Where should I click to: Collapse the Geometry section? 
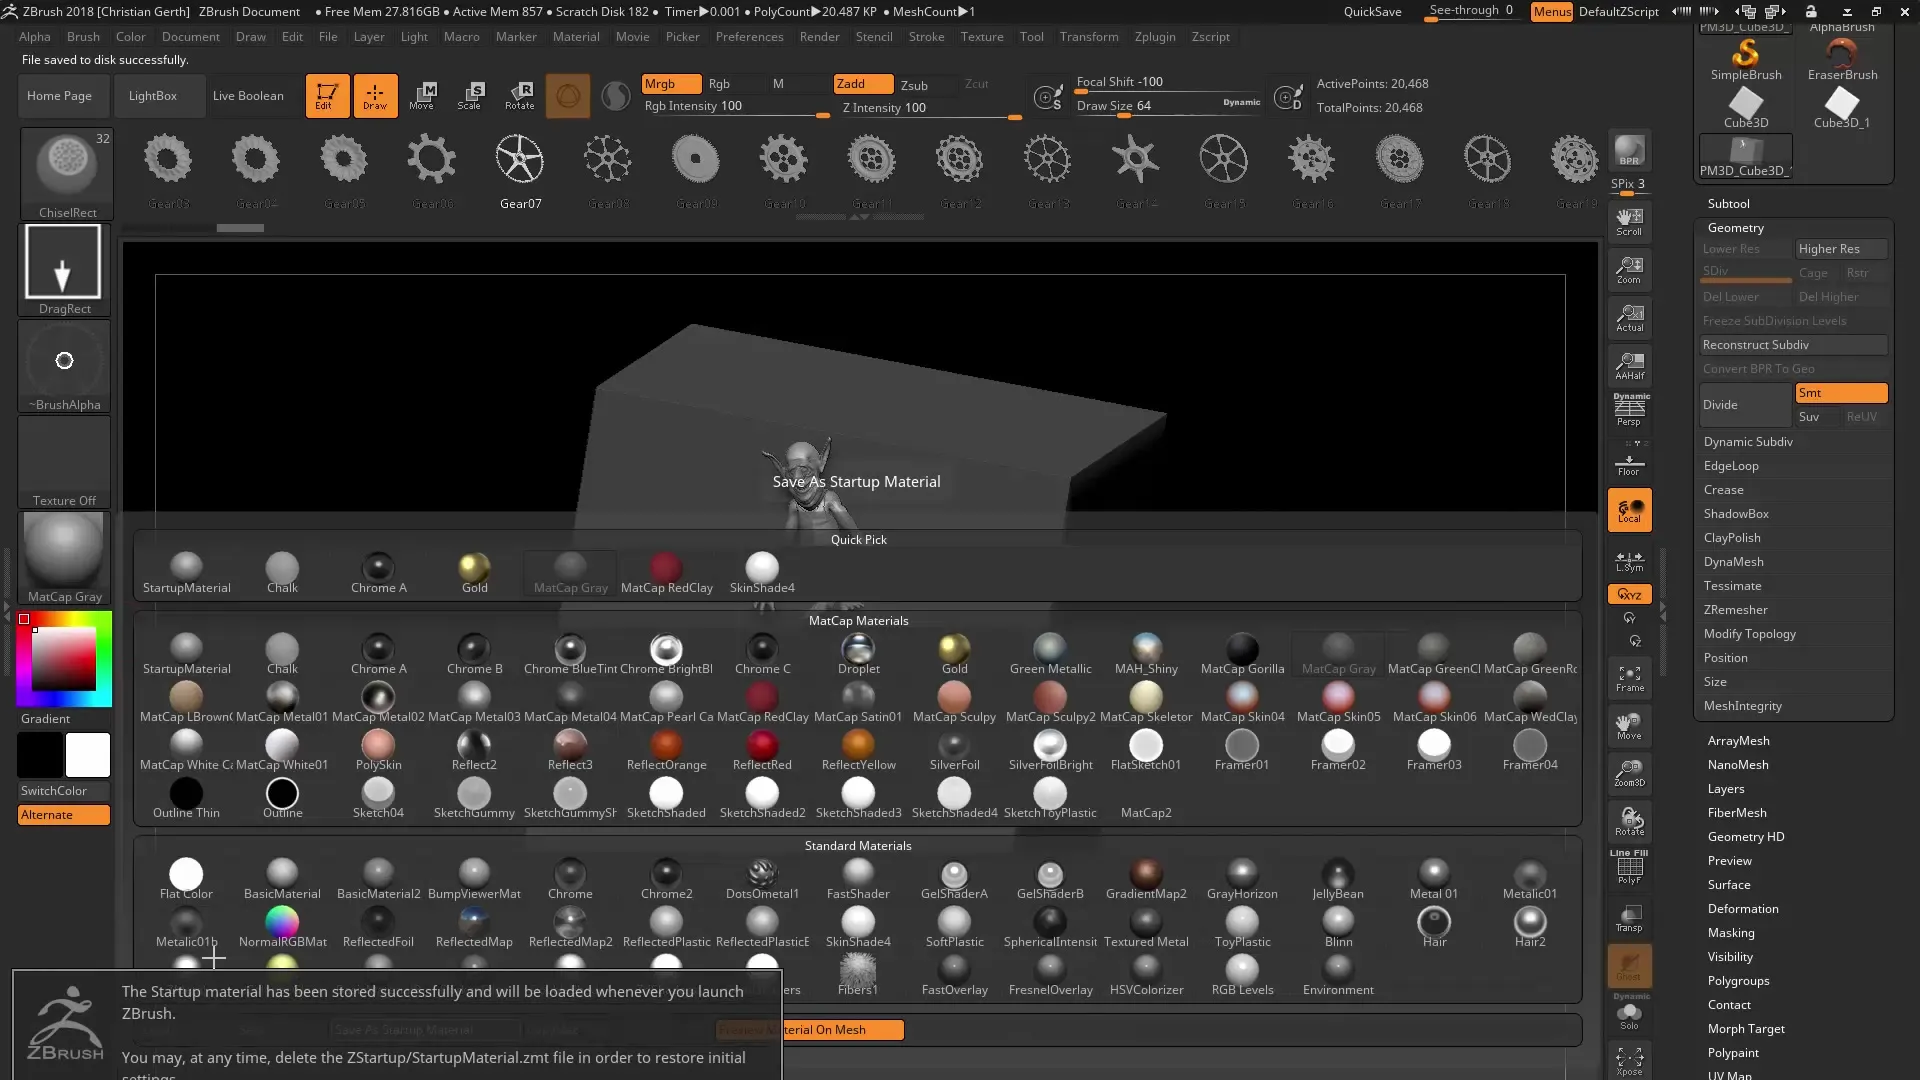[1735, 228]
